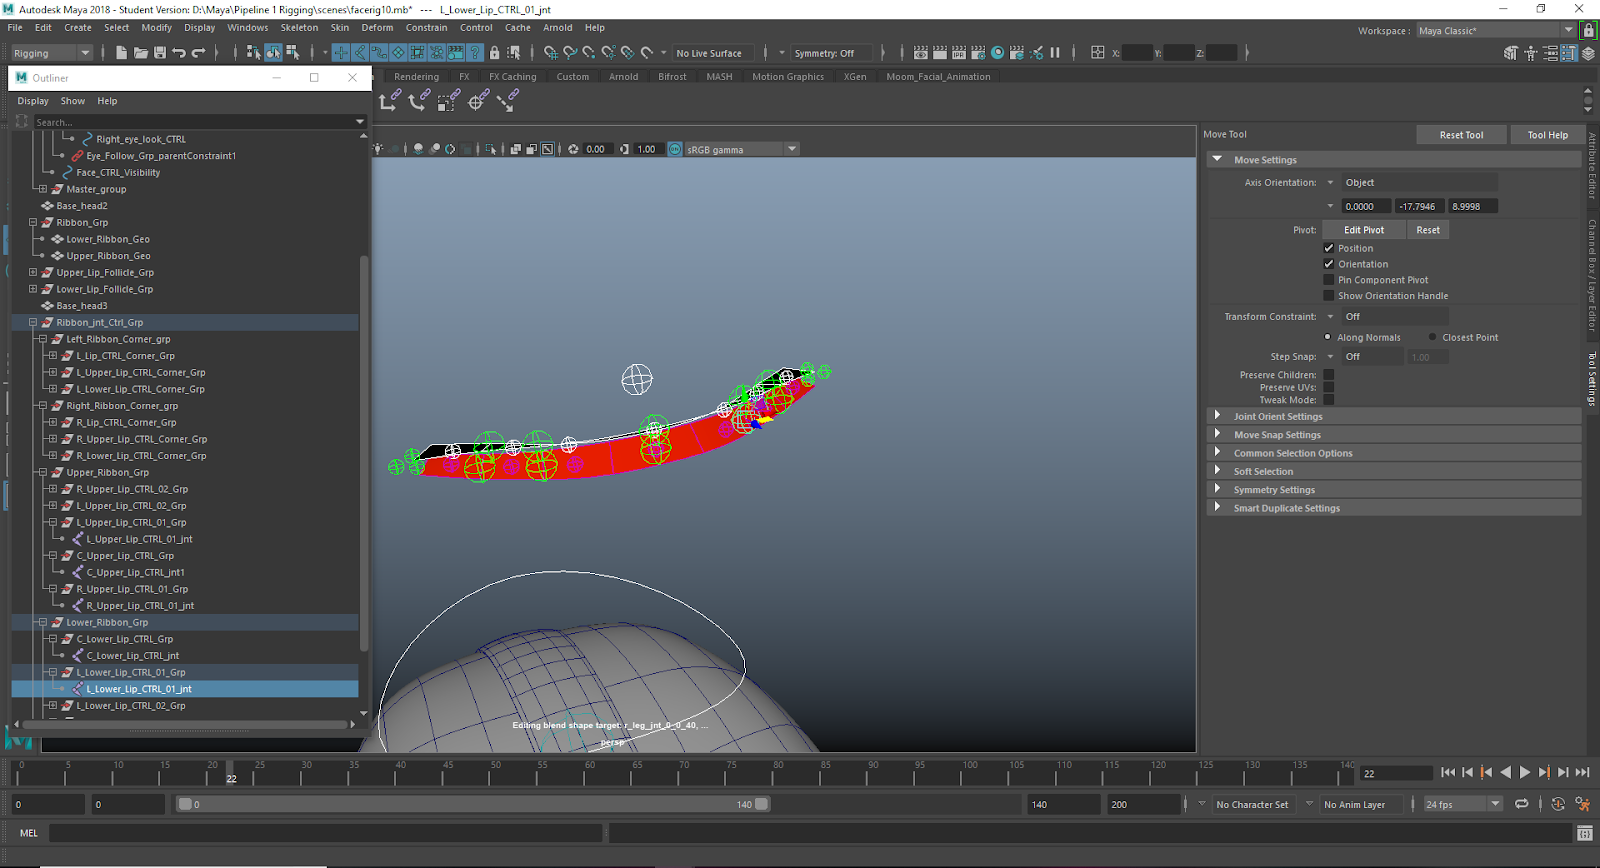
Task: Enable Preserve Children checkbox
Action: point(1329,375)
